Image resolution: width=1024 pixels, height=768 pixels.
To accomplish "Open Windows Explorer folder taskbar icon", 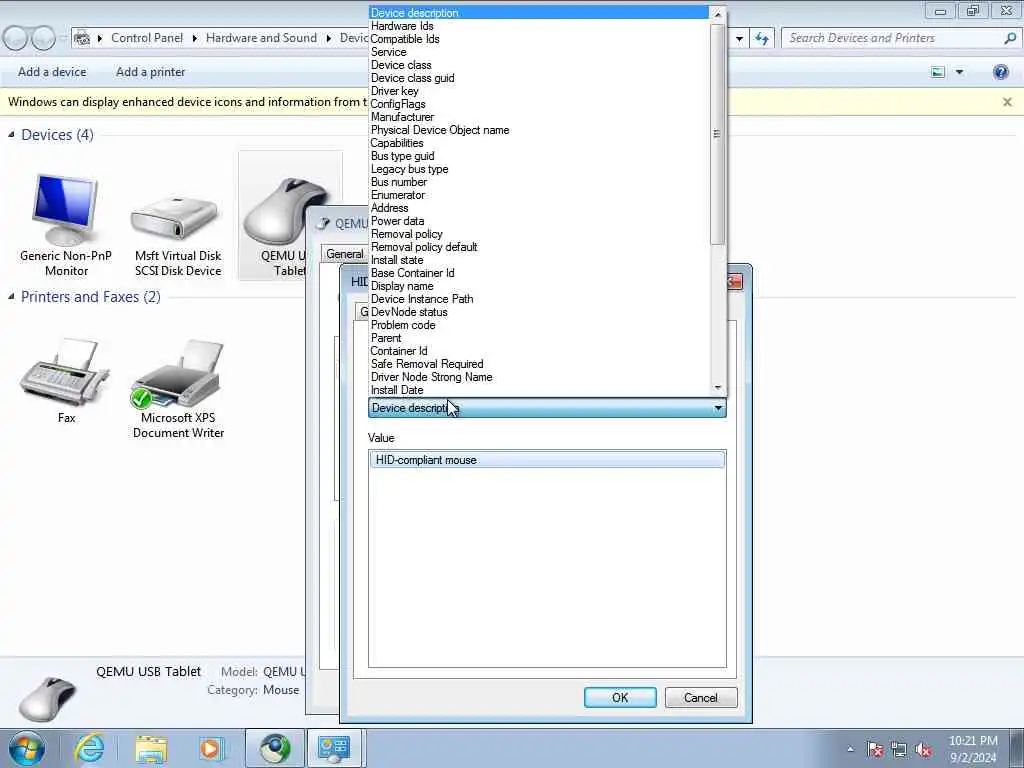I will click(x=151, y=748).
